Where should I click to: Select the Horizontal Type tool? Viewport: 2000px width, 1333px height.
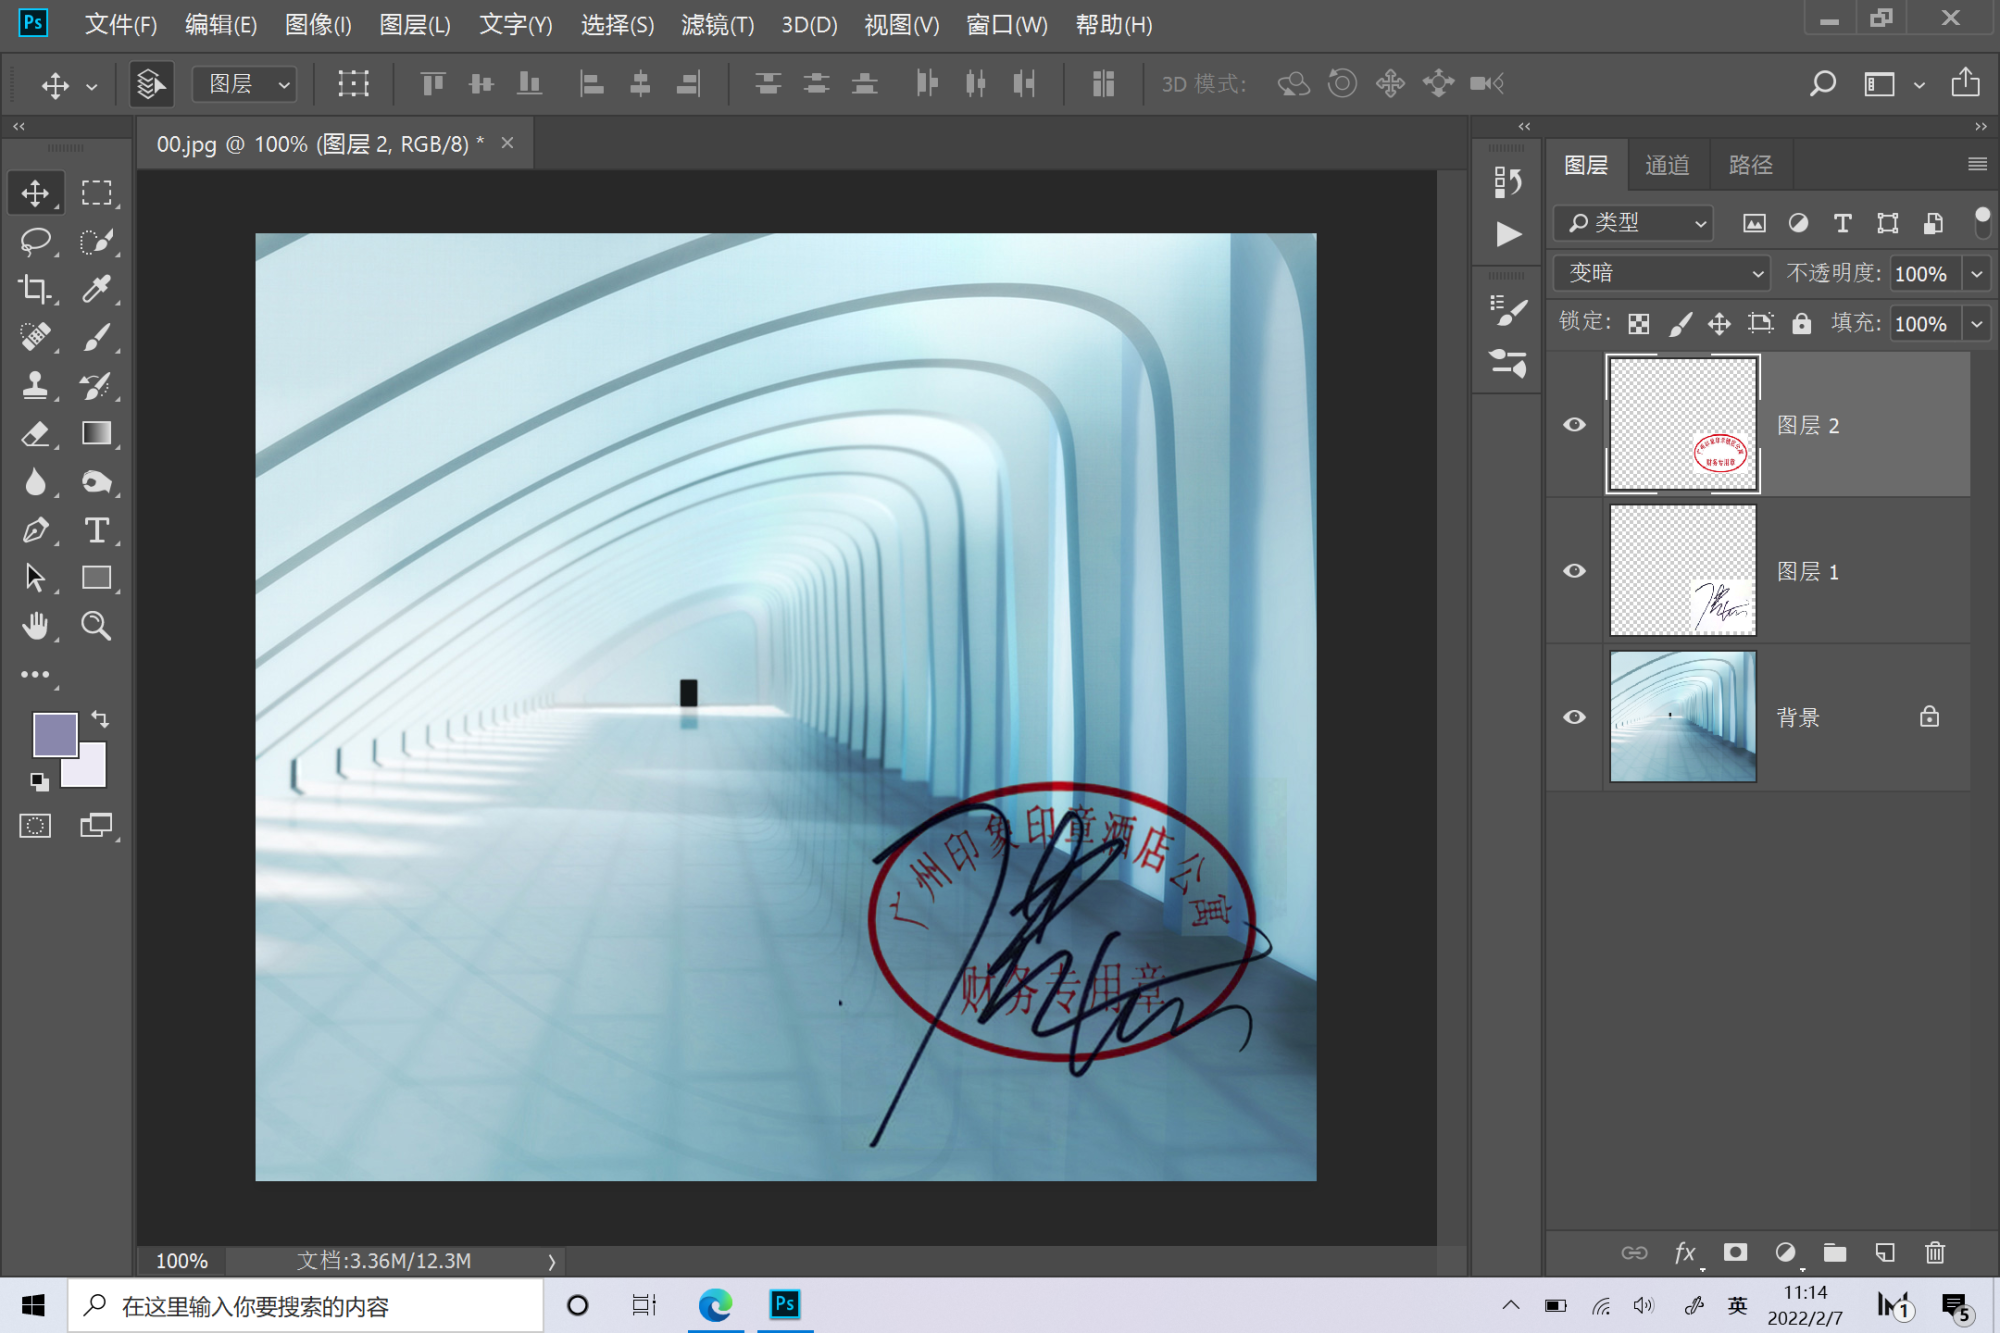point(96,530)
